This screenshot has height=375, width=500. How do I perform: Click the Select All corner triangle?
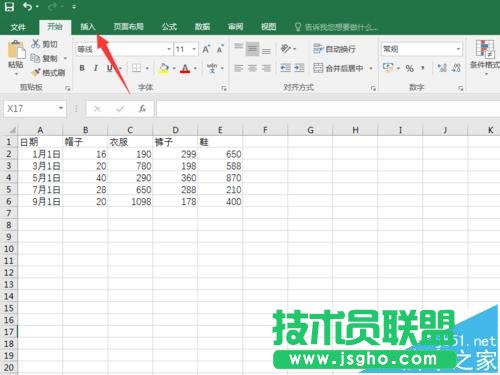click(12, 130)
